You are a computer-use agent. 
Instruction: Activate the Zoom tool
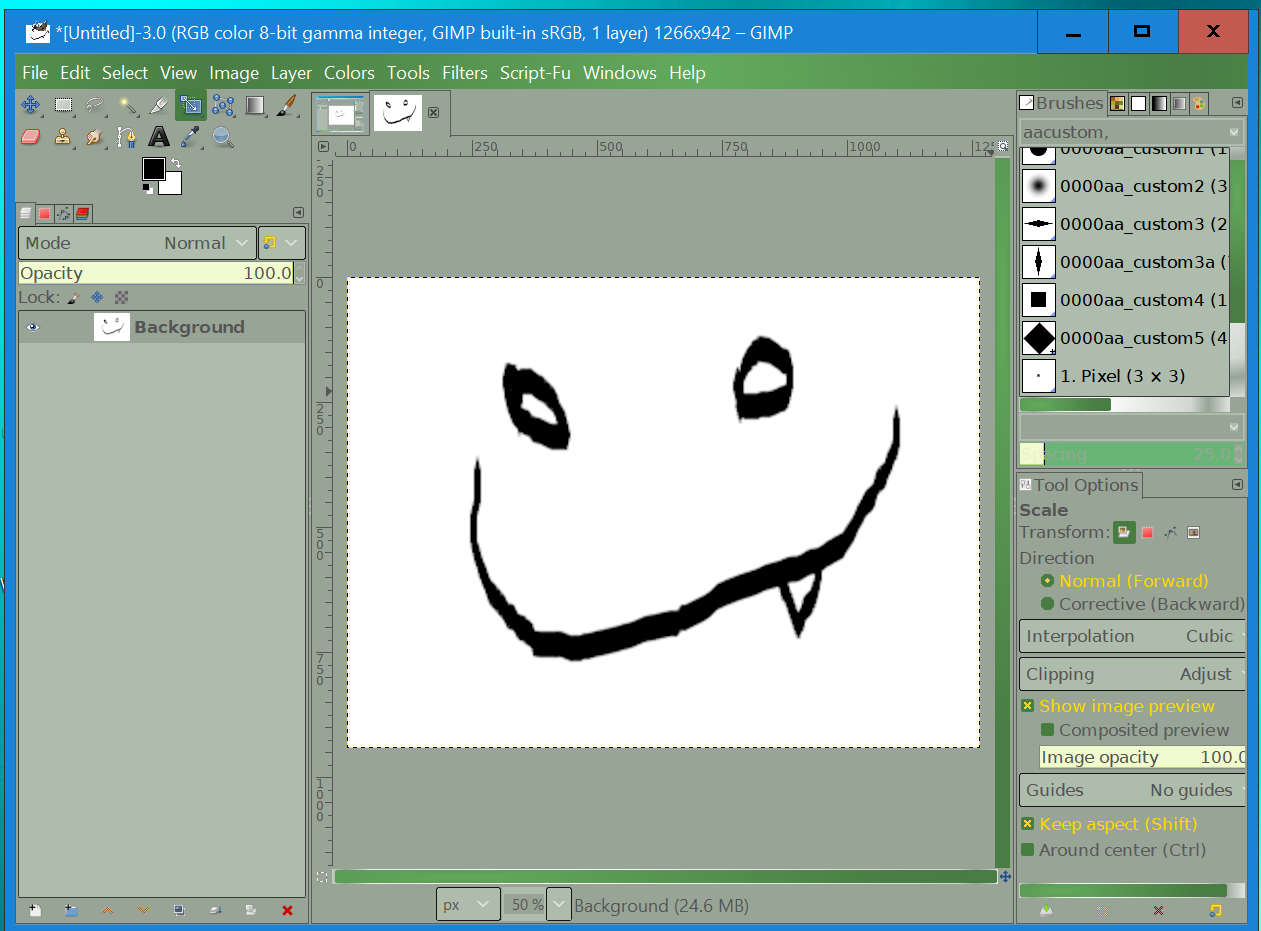222,137
